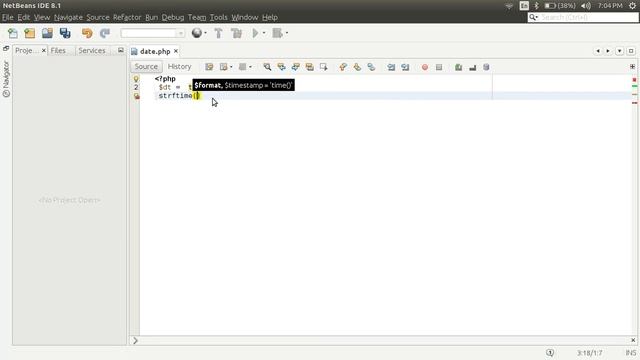
Task: Toggle Highlight Search in editor
Action: coord(310,67)
